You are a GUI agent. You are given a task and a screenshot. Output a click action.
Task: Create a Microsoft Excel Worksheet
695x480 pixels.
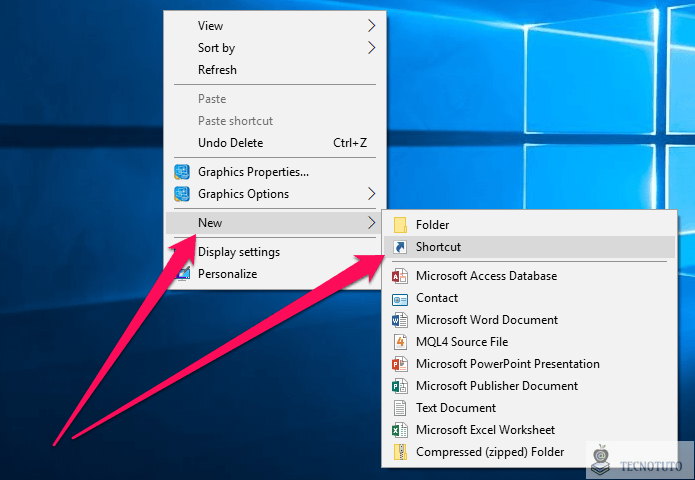coord(529,430)
